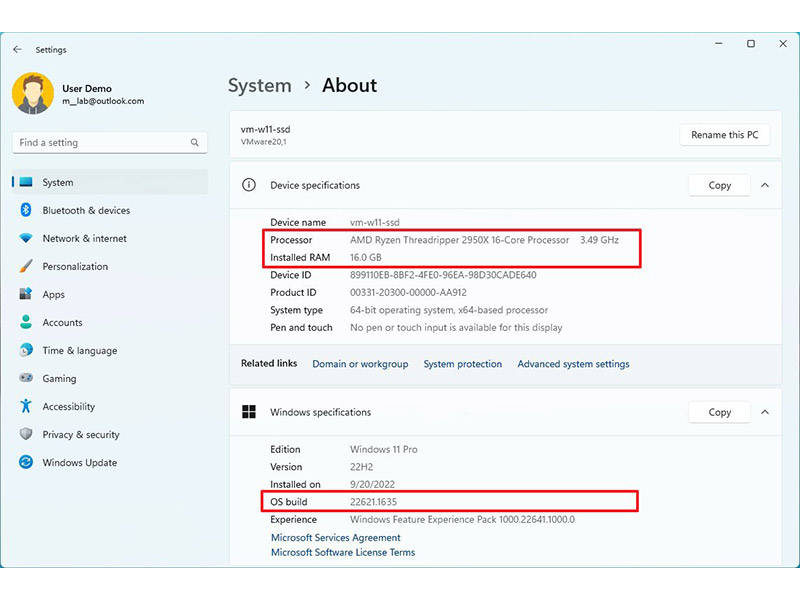Copy the Windows specifications
Image resolution: width=800 pixels, height=600 pixels.
click(x=719, y=412)
